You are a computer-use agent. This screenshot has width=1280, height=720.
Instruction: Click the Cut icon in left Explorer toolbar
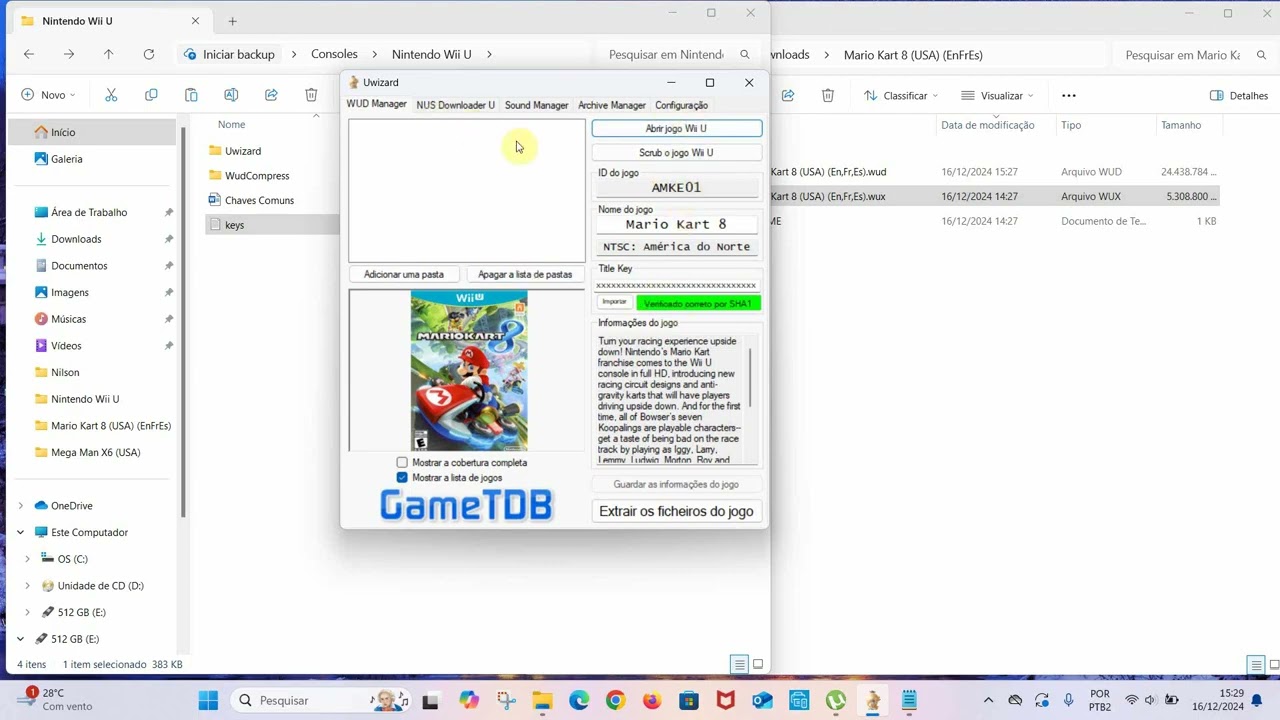[111, 95]
